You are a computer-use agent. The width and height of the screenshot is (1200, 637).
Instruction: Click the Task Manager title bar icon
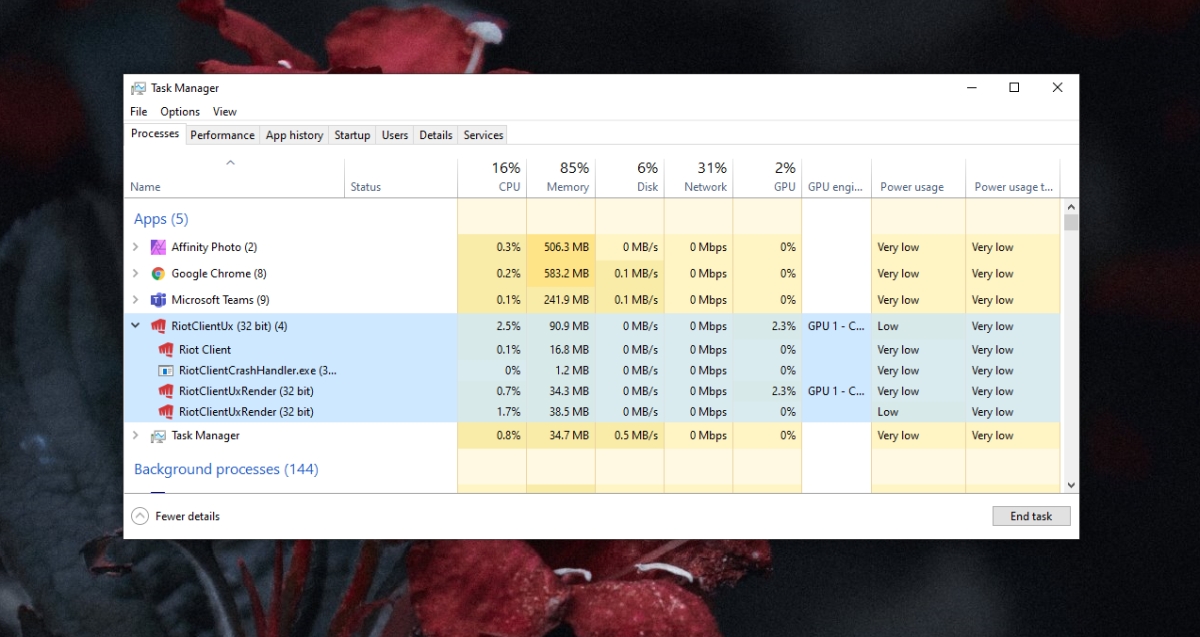tap(138, 88)
